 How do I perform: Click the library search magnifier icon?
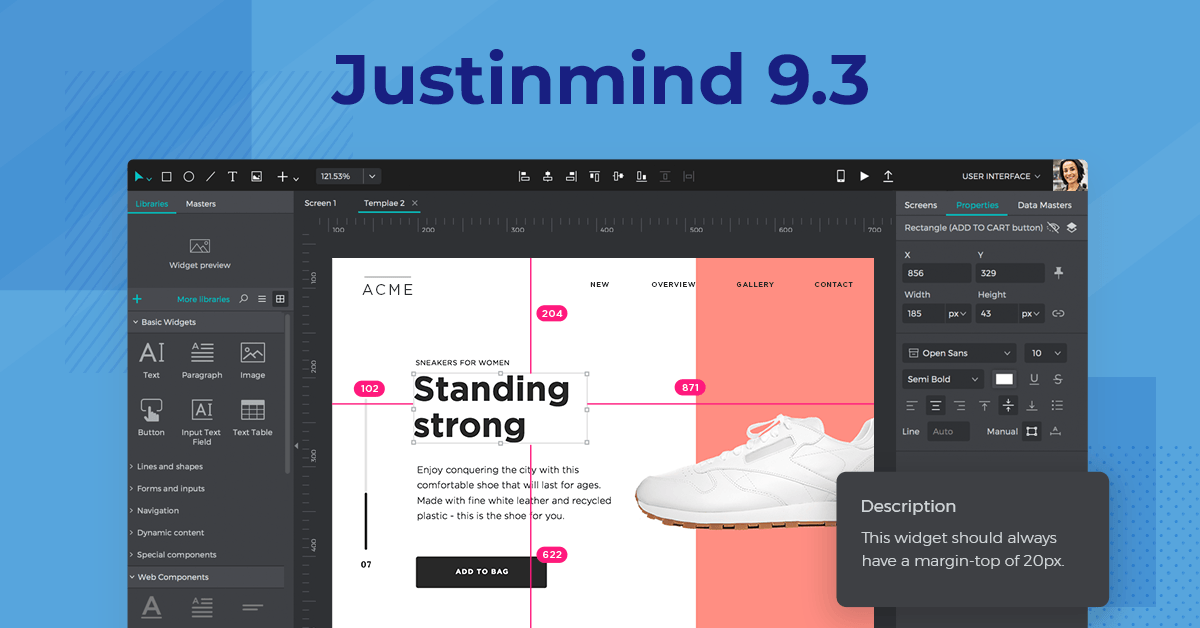point(243,298)
